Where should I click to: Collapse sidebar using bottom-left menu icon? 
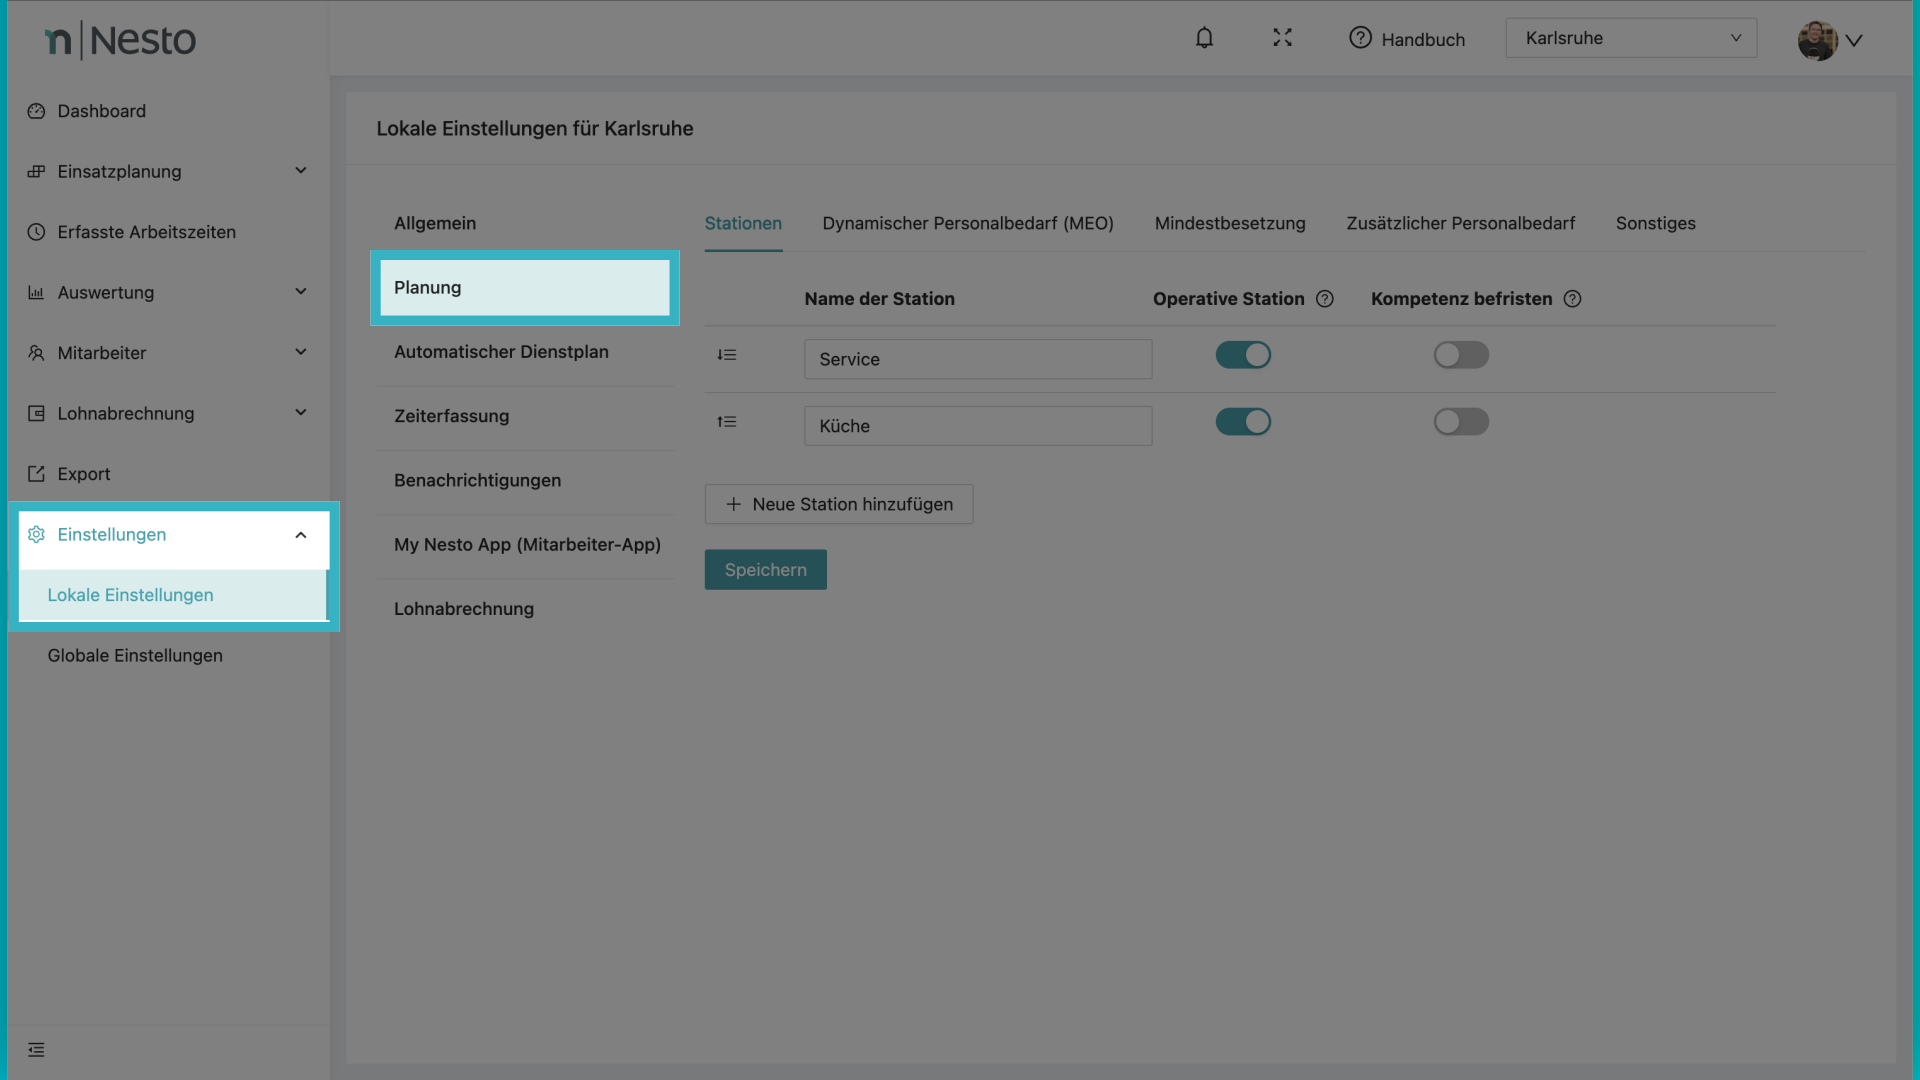click(37, 1050)
